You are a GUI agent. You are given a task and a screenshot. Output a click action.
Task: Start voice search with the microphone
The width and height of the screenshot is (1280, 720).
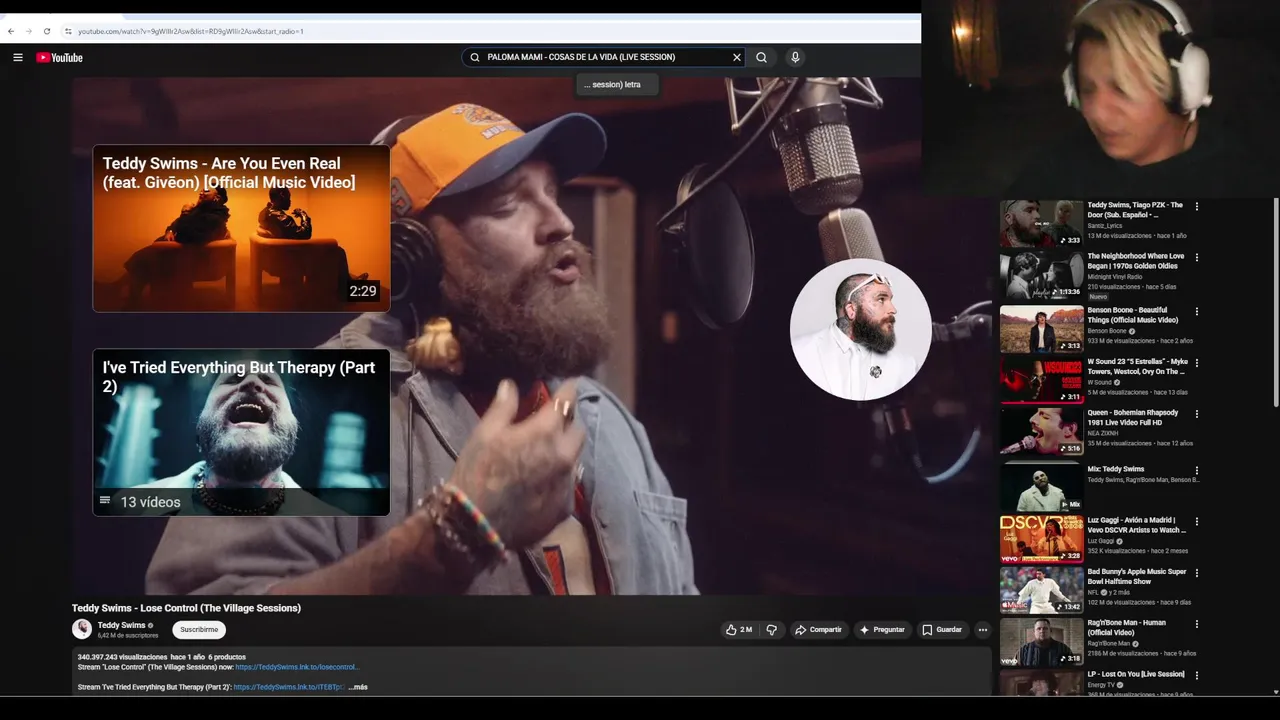tap(795, 57)
